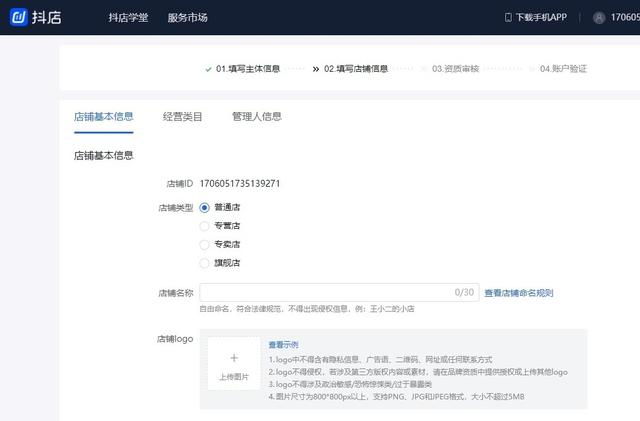Open 抖店学堂 menu item
640x421 pixels.
click(x=128, y=18)
